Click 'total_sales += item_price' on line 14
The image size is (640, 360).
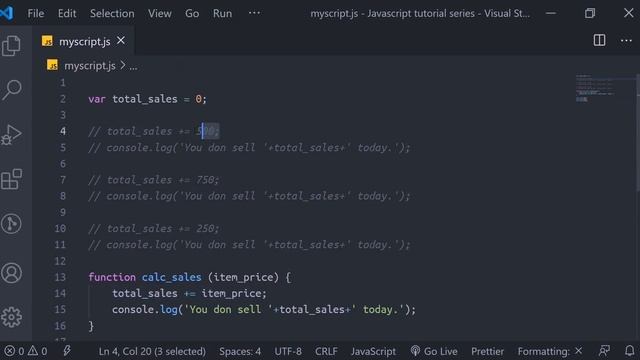[x=189, y=293]
